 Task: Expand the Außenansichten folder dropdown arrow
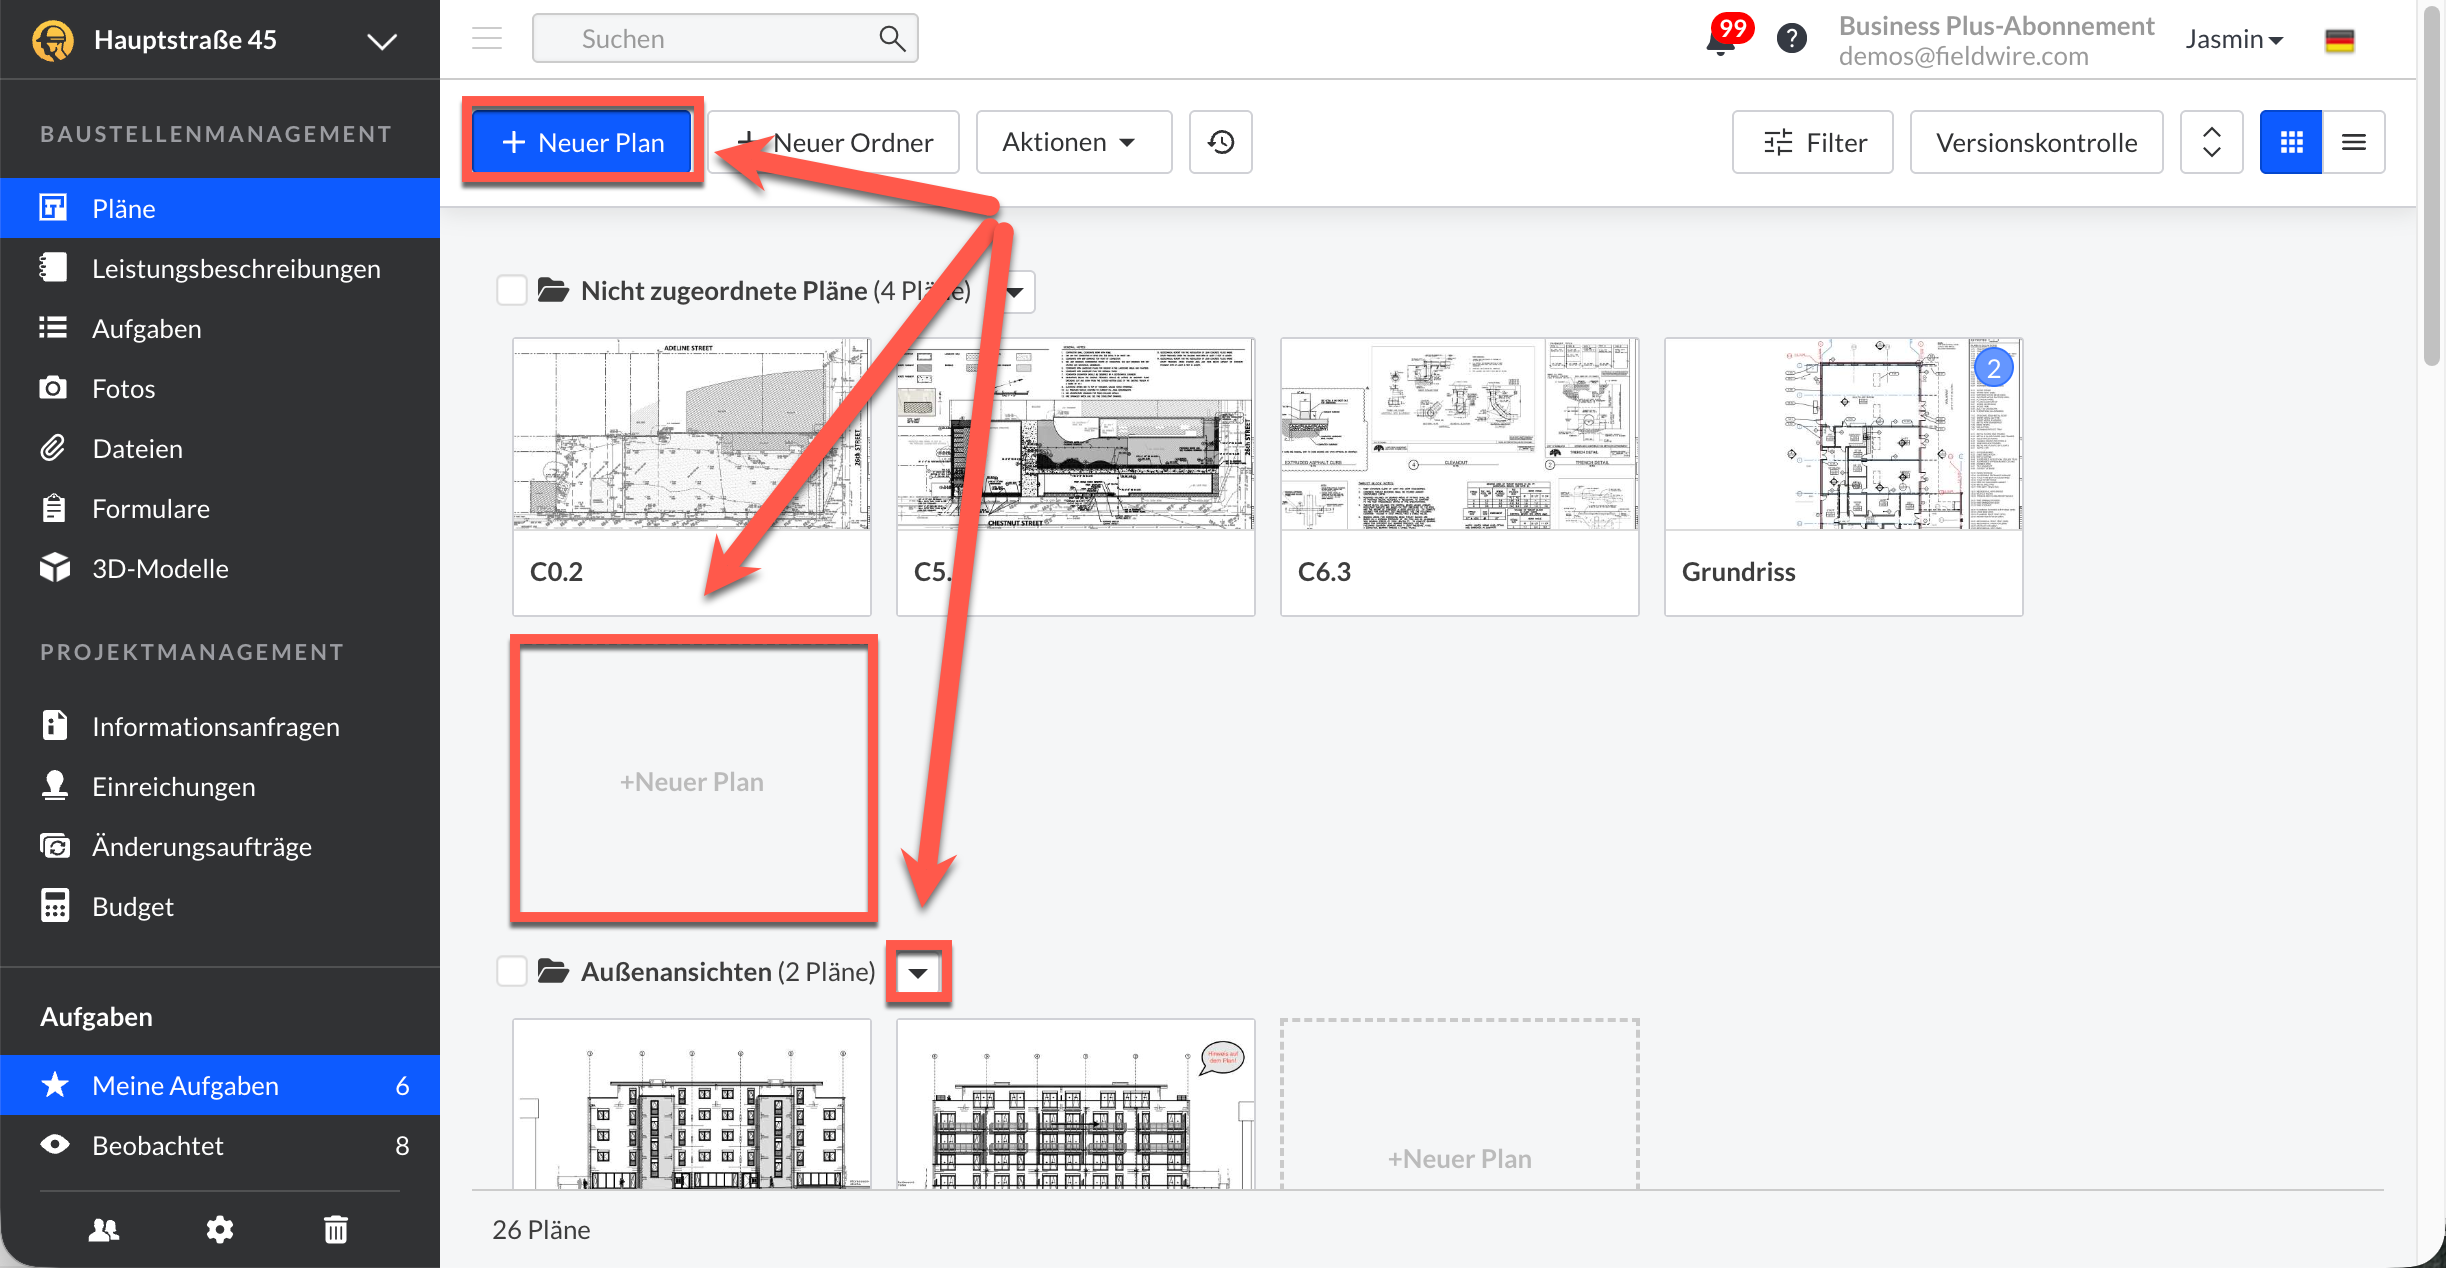(x=918, y=972)
